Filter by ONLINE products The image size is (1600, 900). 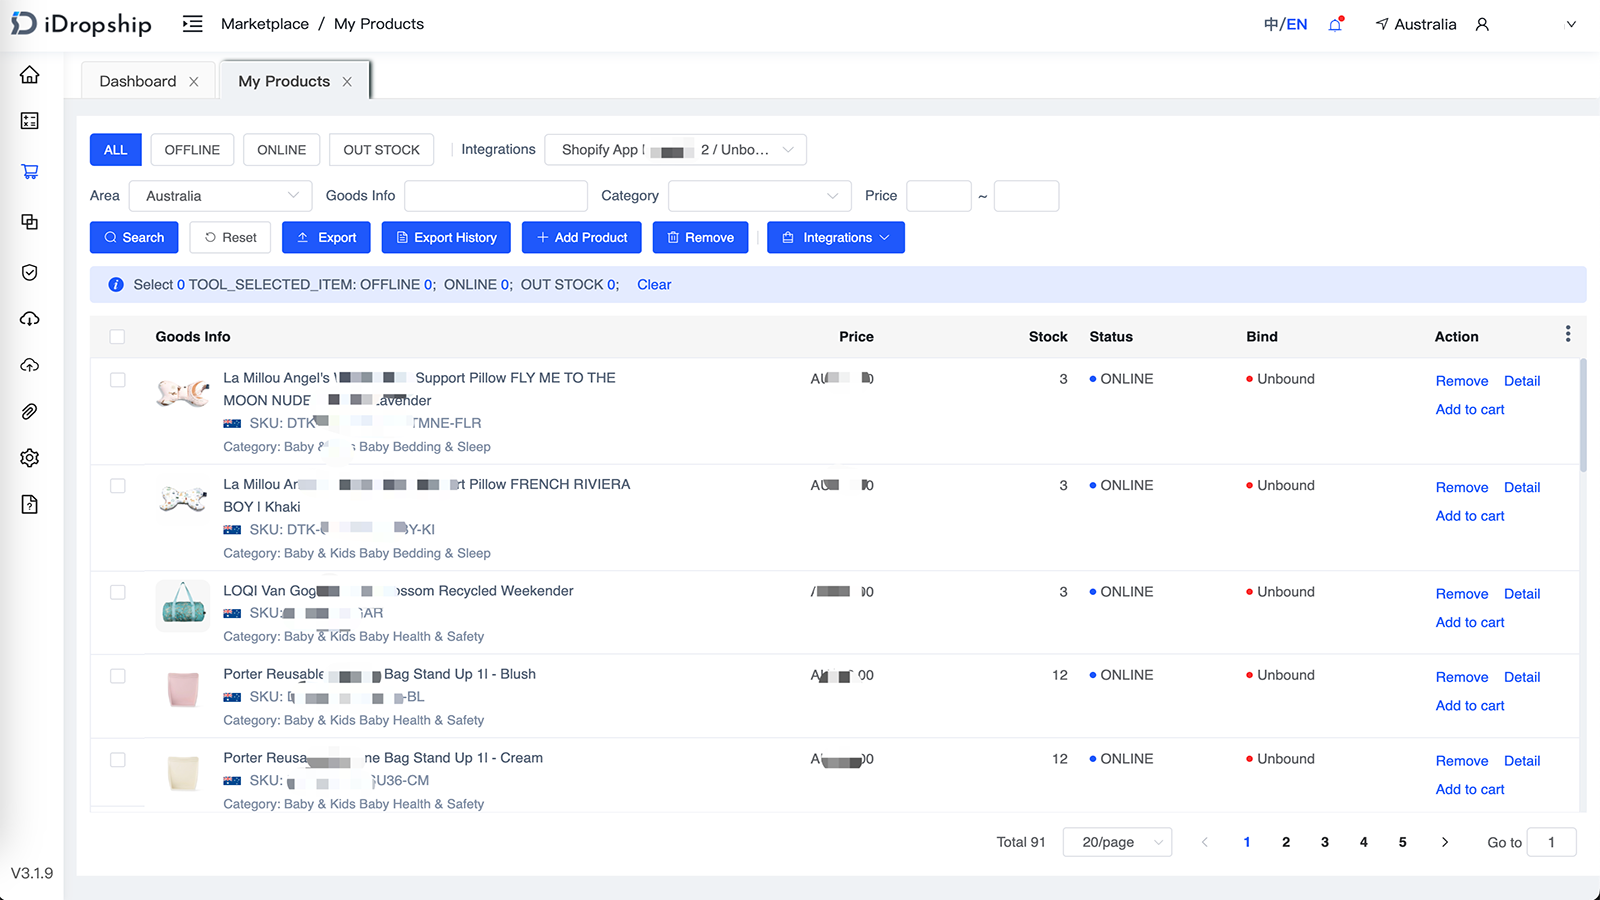coord(282,150)
